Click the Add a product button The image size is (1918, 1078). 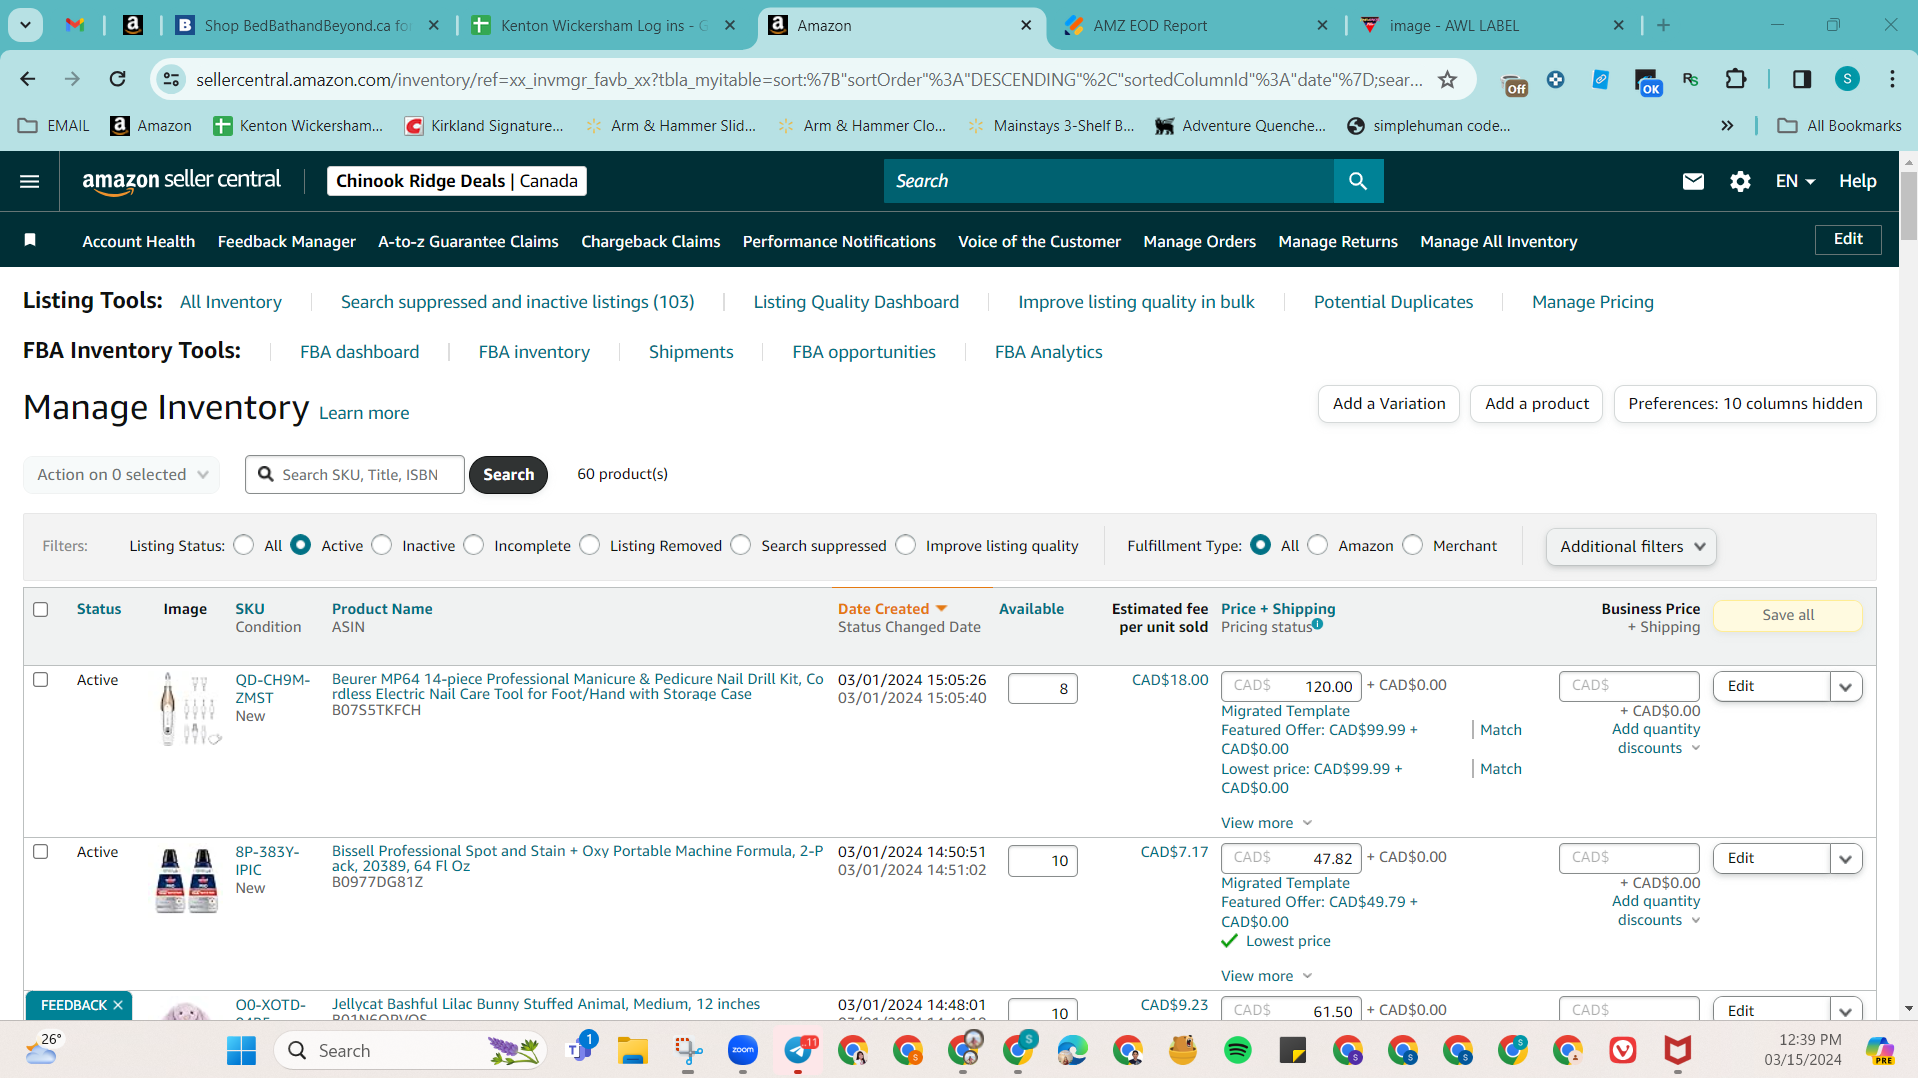tap(1537, 404)
